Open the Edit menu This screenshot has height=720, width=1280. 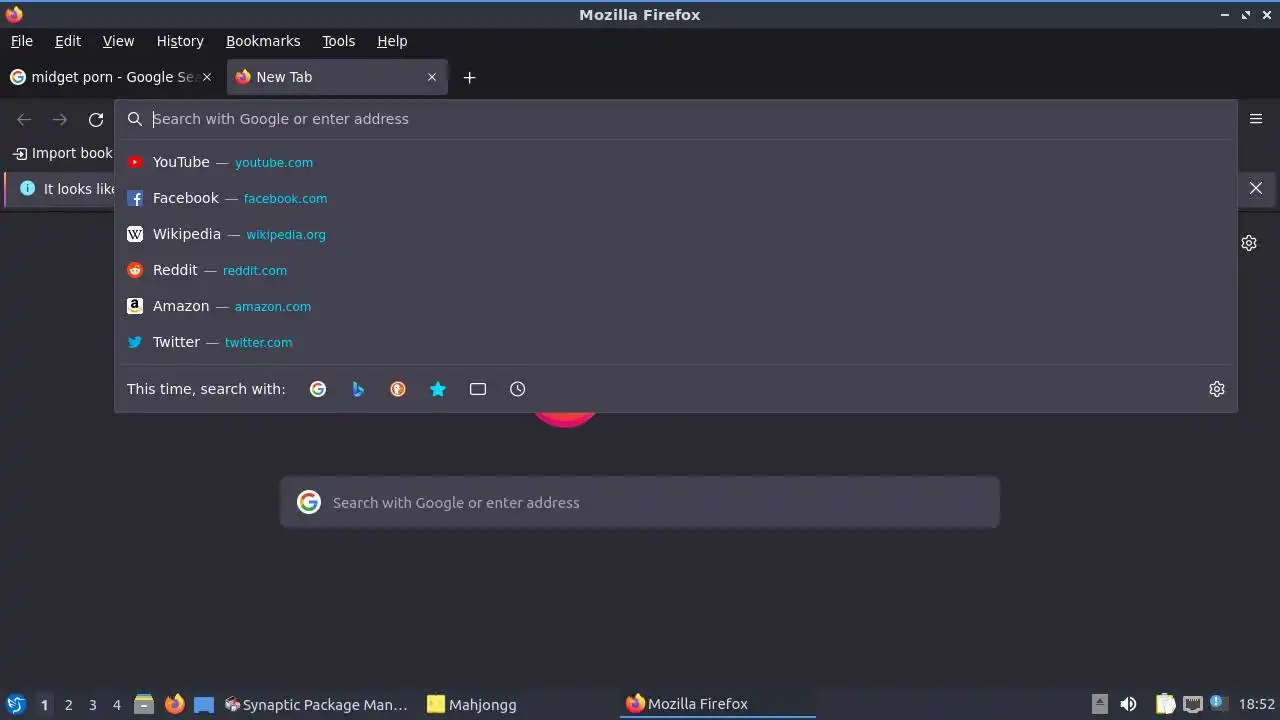click(x=68, y=41)
